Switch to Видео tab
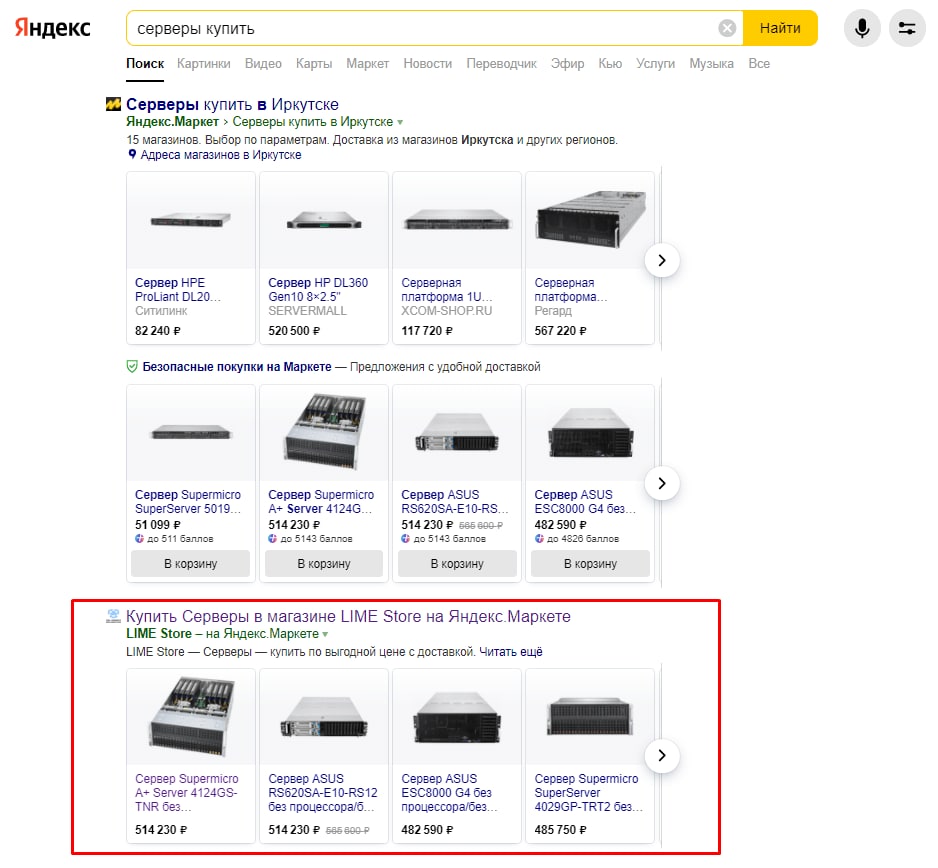938x868 pixels. (x=263, y=63)
